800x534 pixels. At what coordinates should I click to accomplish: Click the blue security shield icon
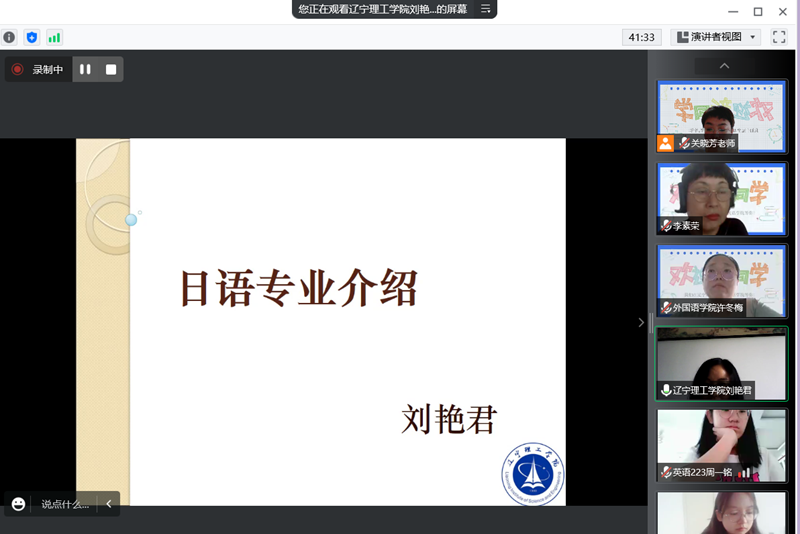pyautogui.click(x=32, y=37)
